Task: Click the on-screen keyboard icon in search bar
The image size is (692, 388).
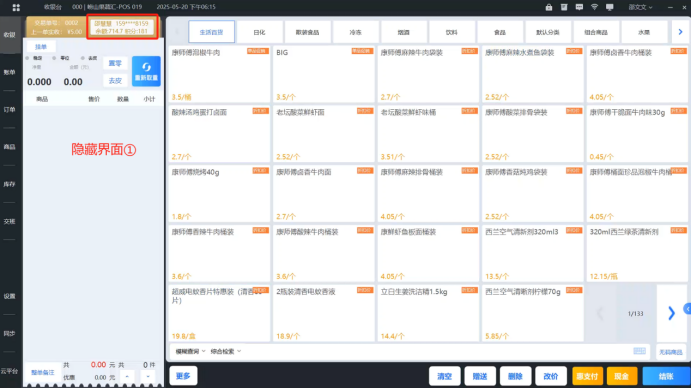Action: [639, 351]
